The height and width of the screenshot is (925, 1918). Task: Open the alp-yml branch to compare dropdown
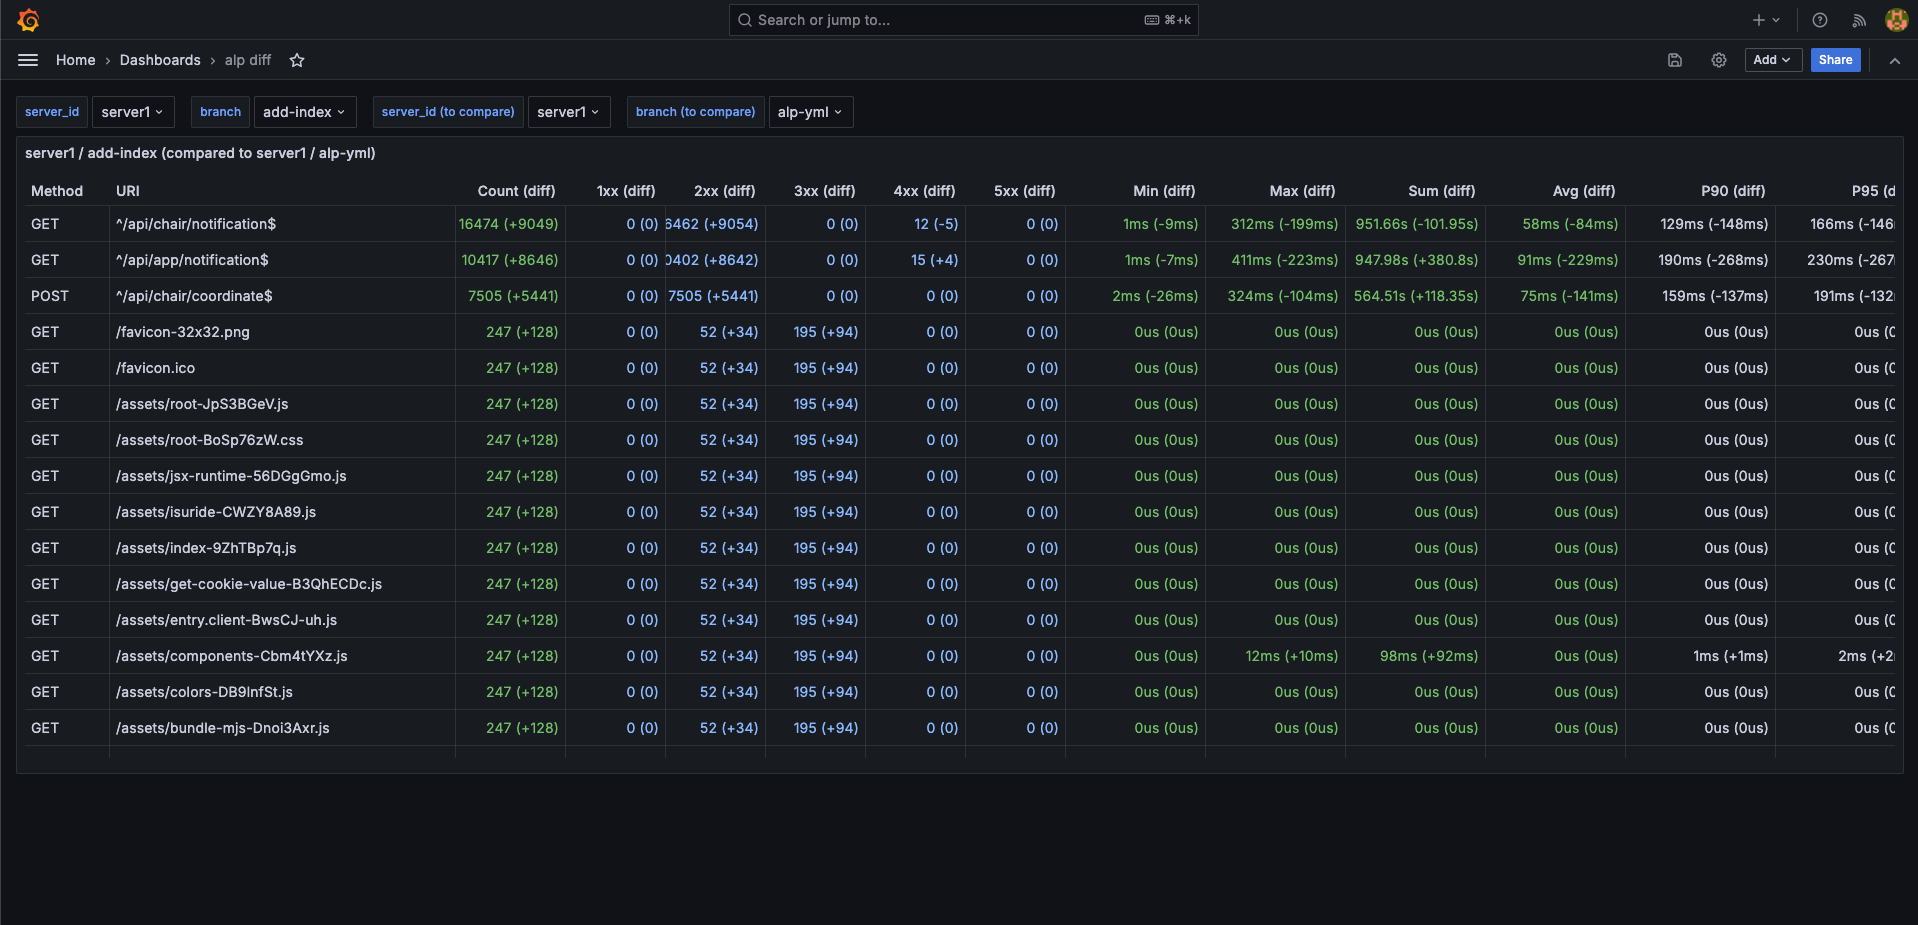point(811,112)
